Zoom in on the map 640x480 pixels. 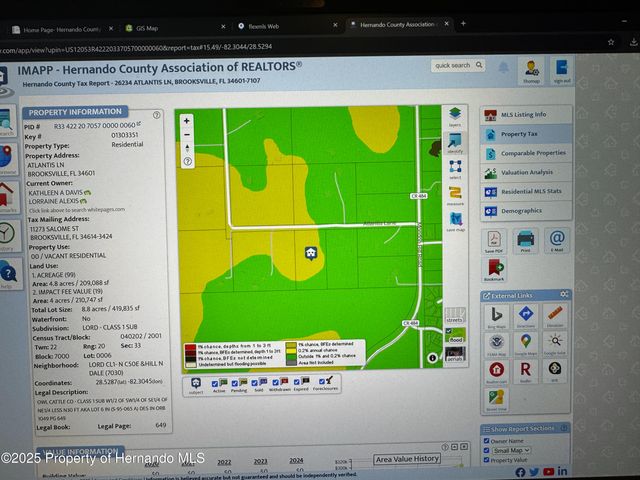point(187,121)
